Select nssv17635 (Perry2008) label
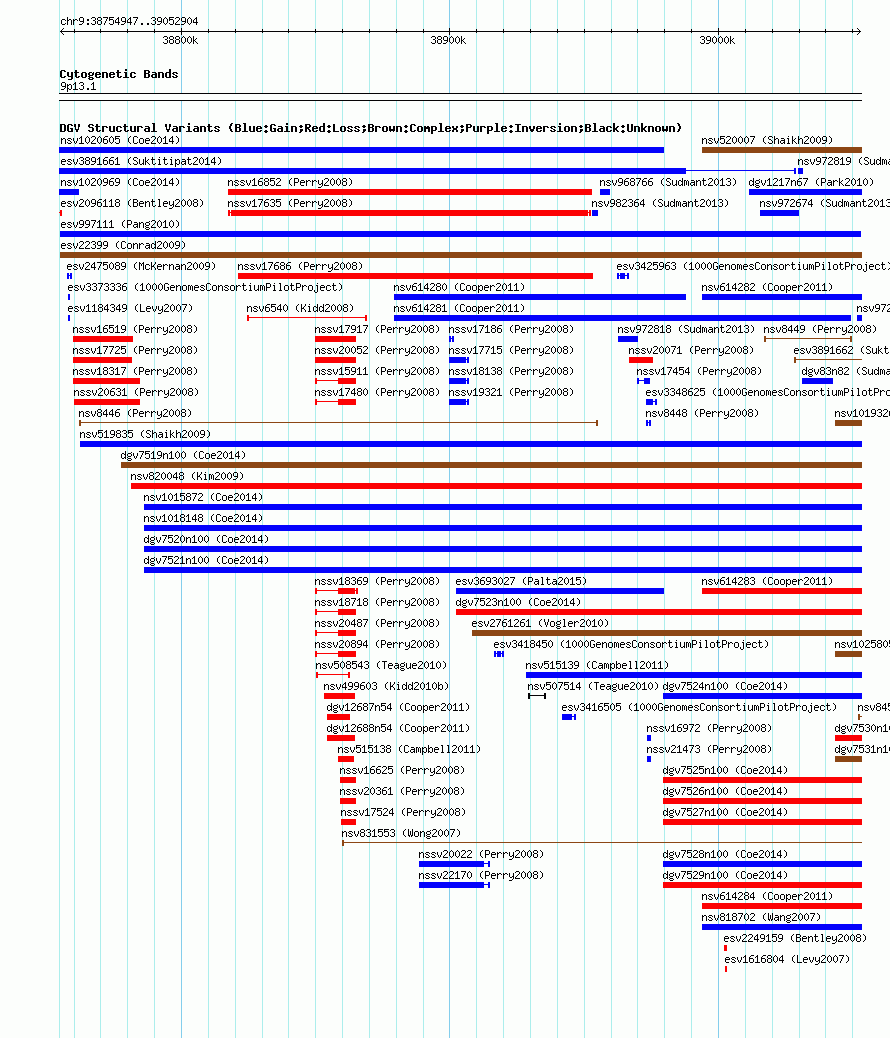 (x=290, y=204)
